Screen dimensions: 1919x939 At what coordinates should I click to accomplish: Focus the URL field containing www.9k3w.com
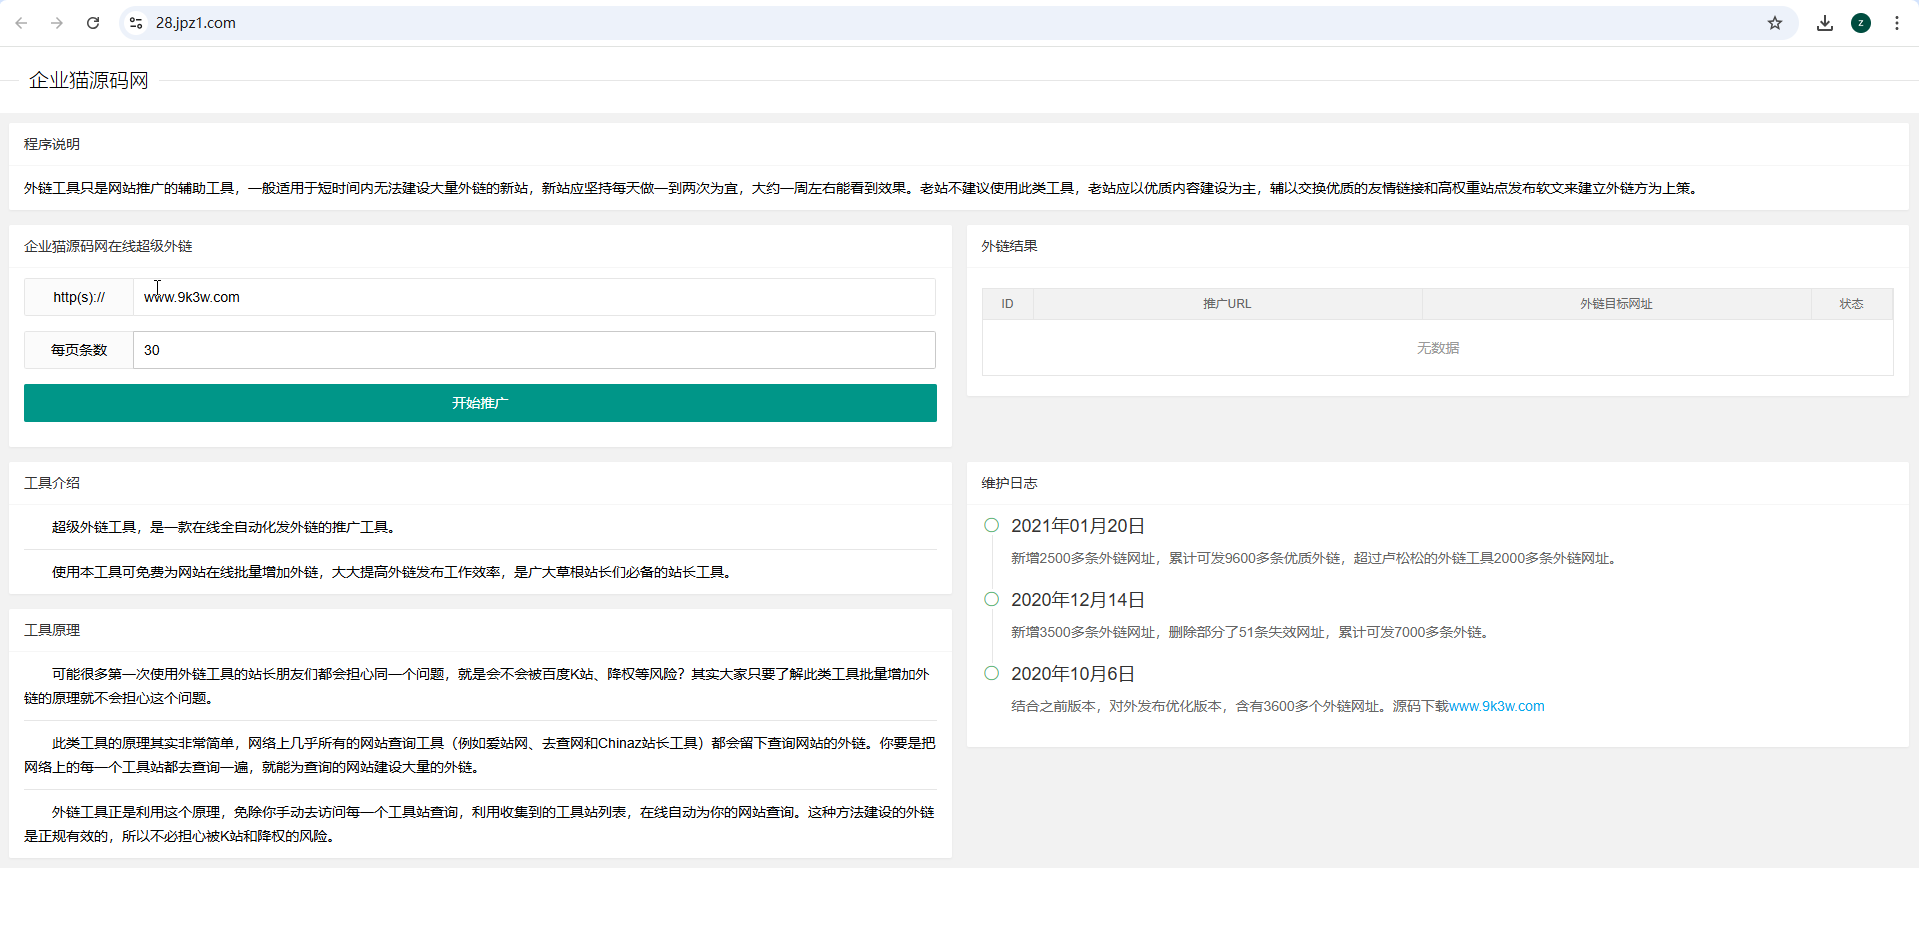coord(534,297)
